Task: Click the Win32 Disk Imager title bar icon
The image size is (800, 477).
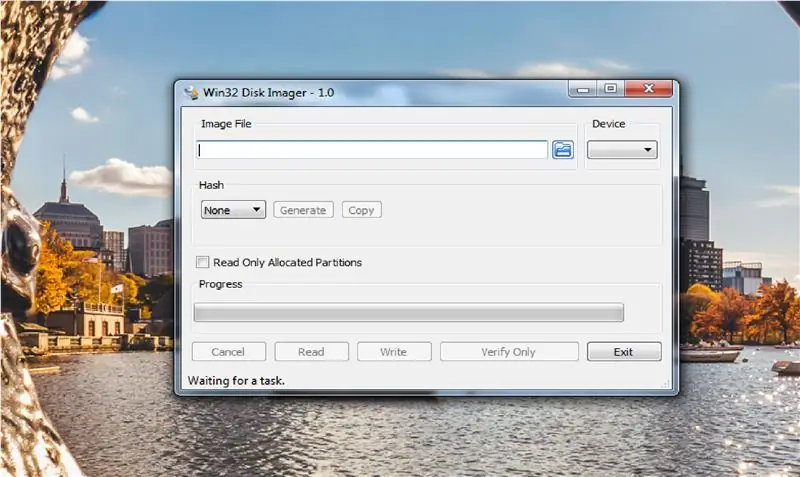Action: coord(191,93)
